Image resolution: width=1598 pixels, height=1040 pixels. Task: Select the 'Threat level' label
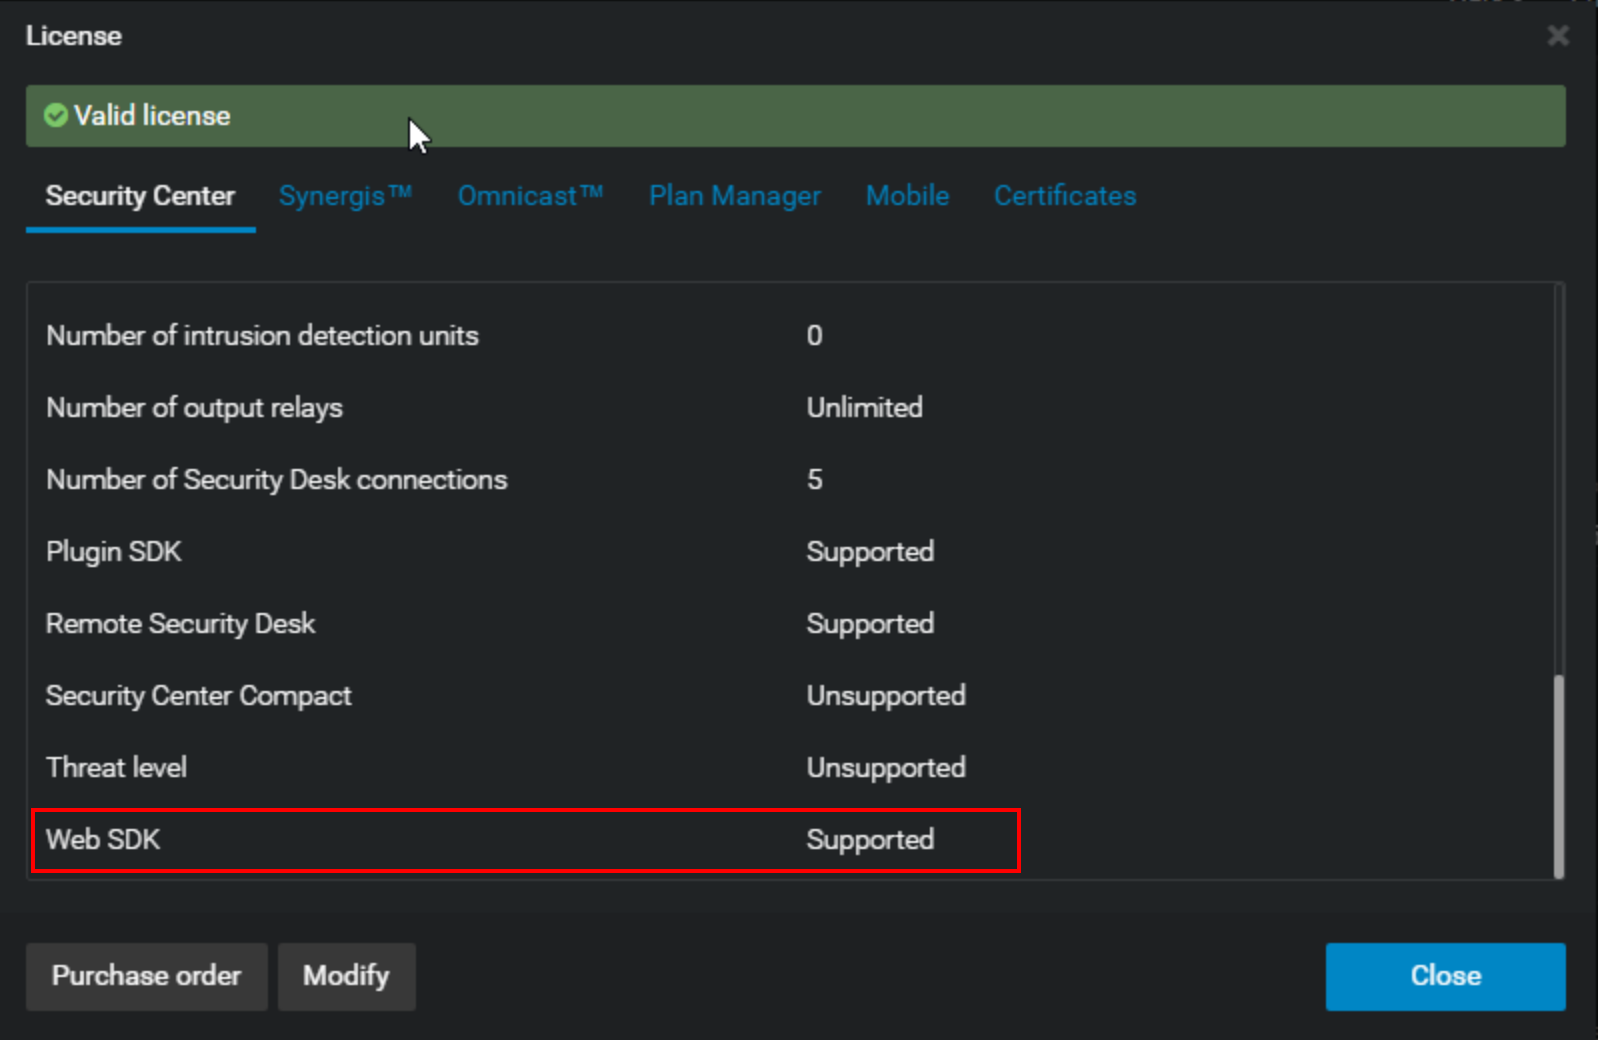point(117,768)
